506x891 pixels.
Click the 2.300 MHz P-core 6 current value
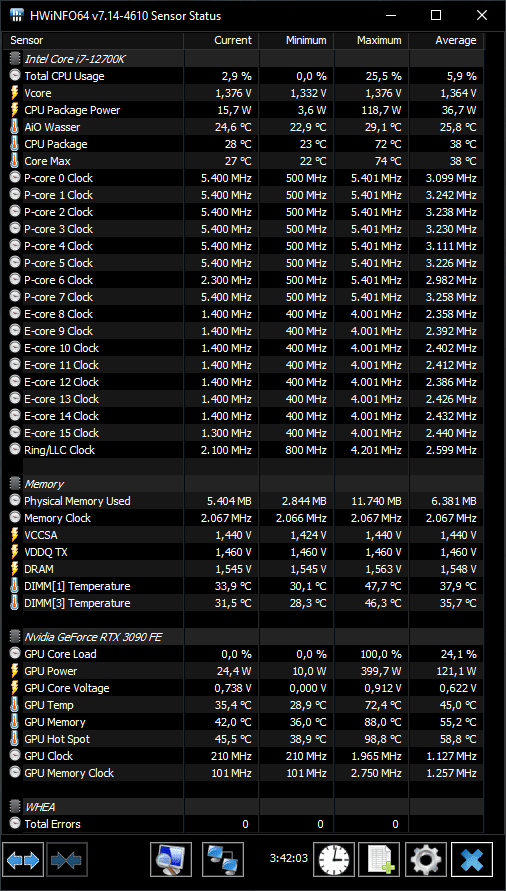click(x=226, y=280)
